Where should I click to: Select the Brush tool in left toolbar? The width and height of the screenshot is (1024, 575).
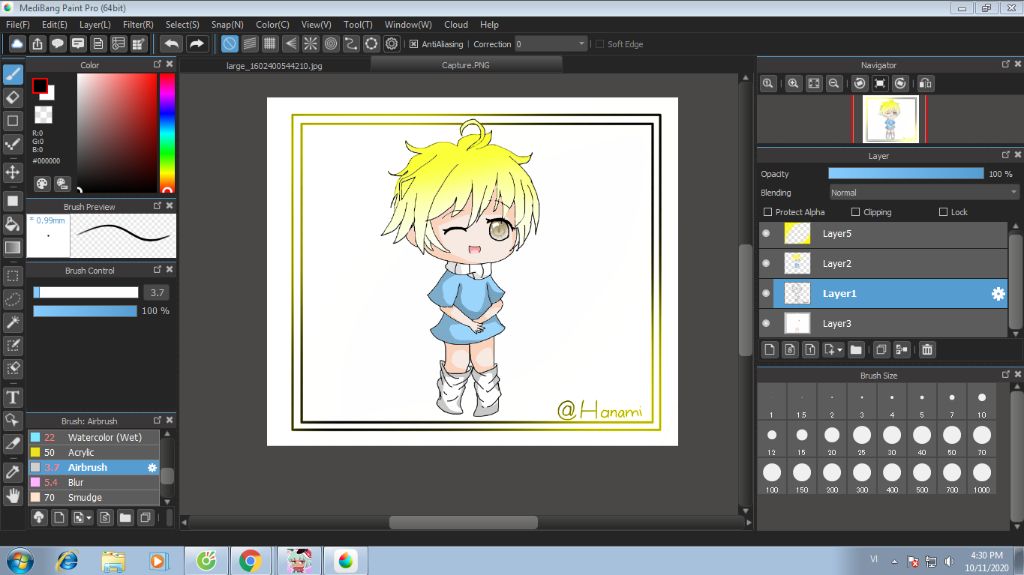click(x=12, y=74)
